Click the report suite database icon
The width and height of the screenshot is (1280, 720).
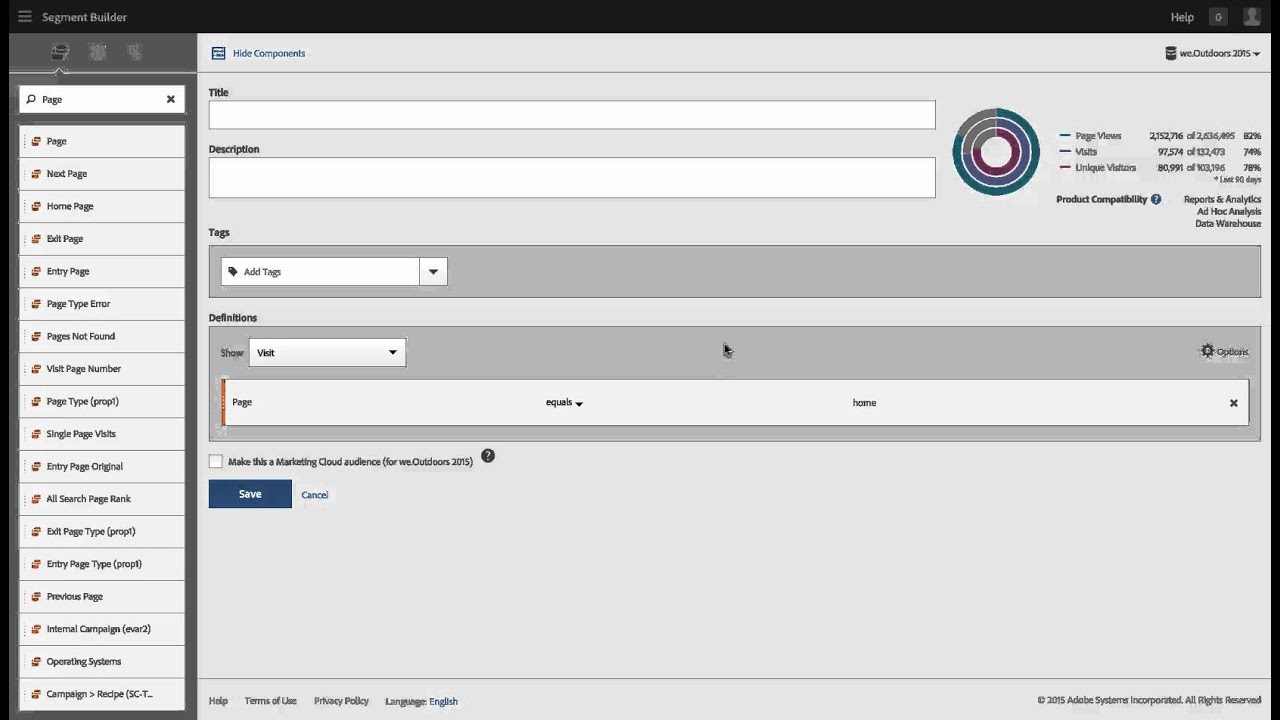tap(1171, 53)
